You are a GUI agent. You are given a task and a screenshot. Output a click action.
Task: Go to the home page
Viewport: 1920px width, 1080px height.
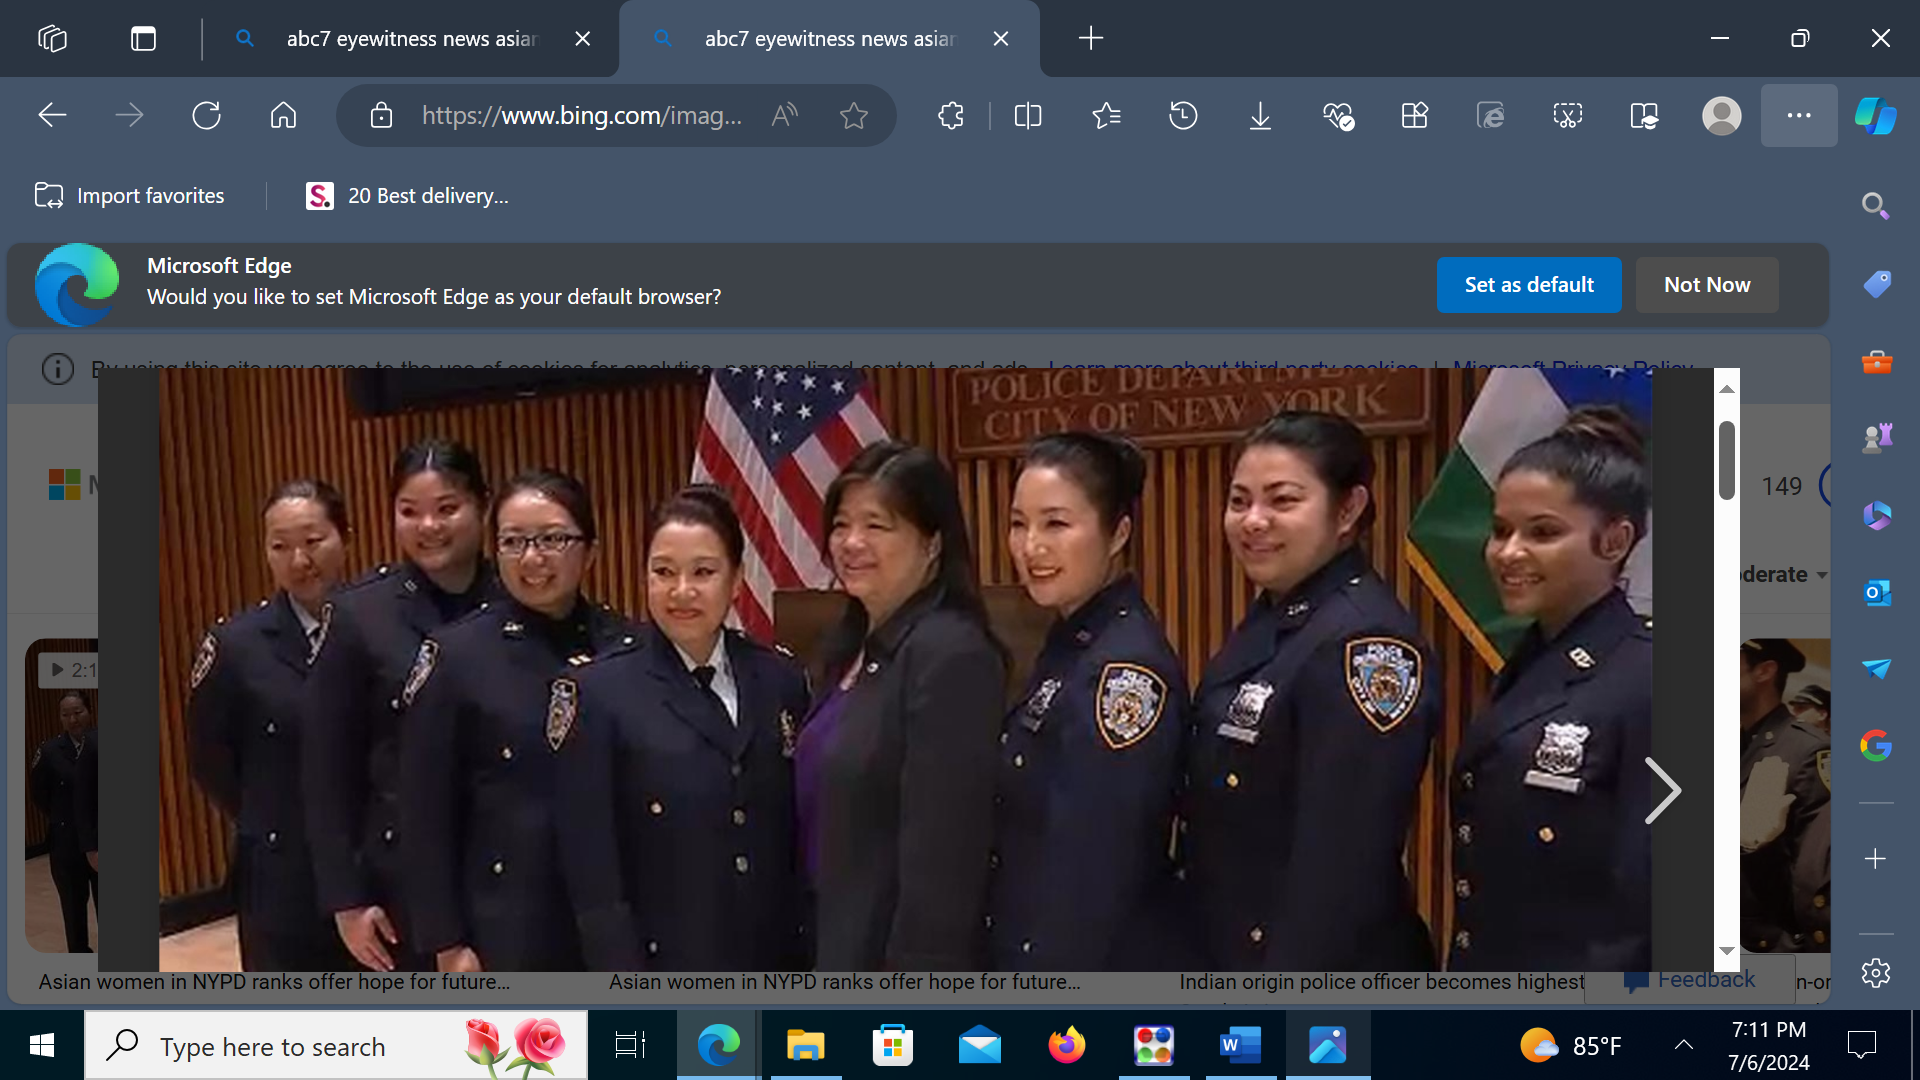(x=283, y=116)
